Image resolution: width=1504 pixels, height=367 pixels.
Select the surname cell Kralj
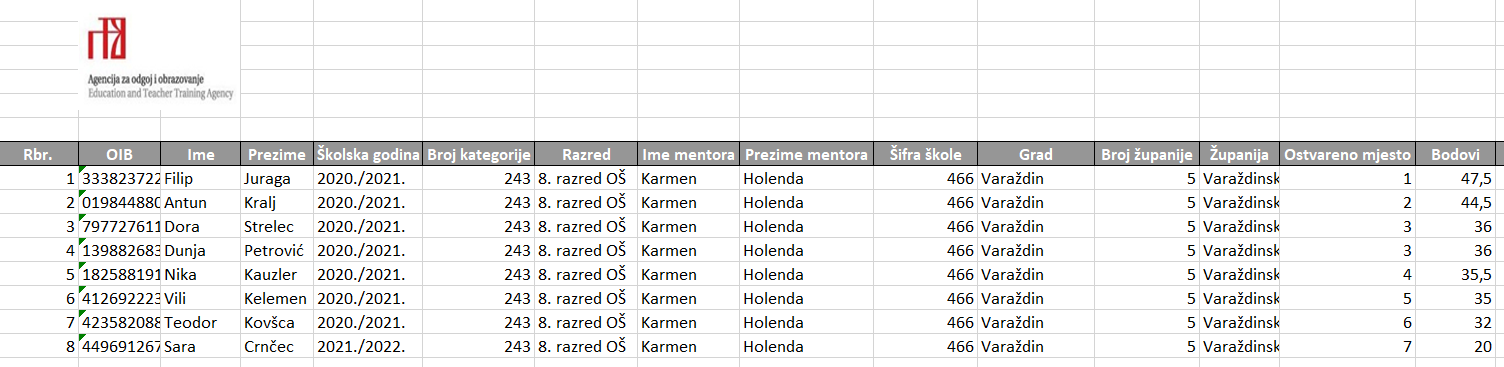click(x=277, y=203)
